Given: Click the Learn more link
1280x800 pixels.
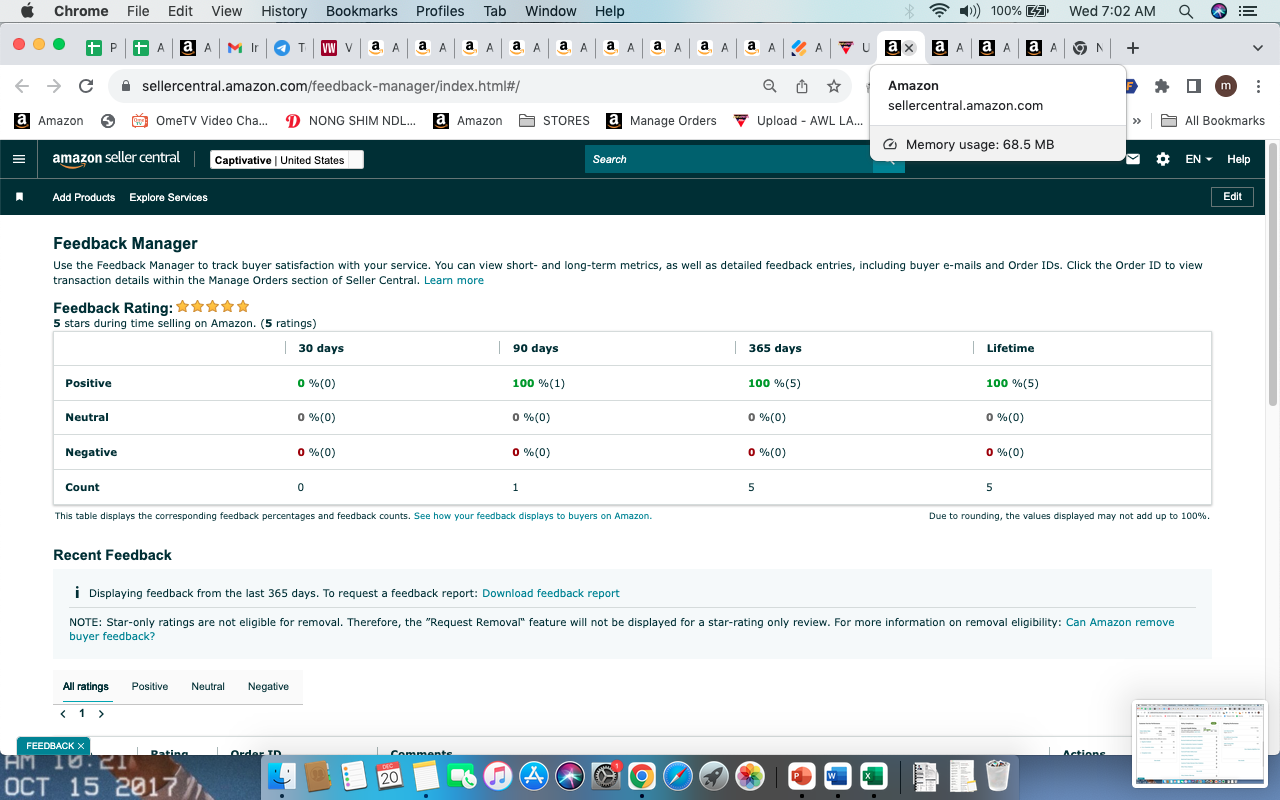Looking at the screenshot, I should click(454, 281).
